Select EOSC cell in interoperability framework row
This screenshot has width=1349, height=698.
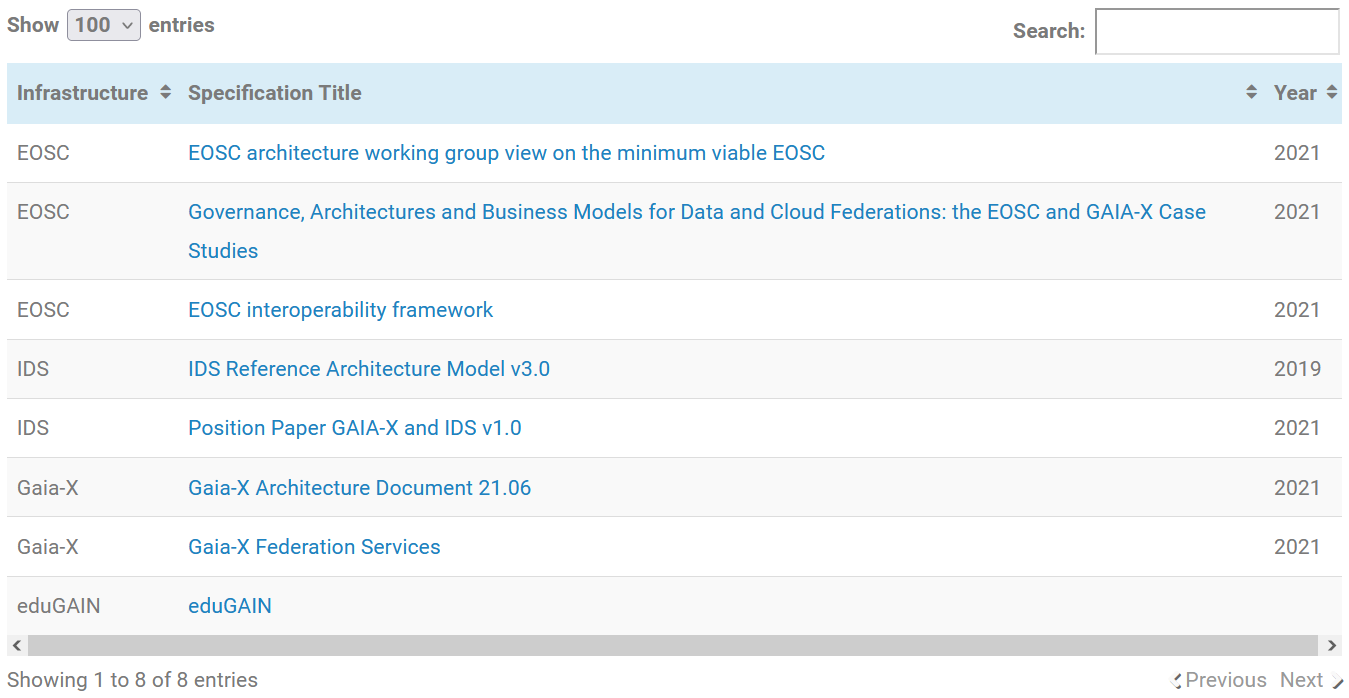(43, 310)
